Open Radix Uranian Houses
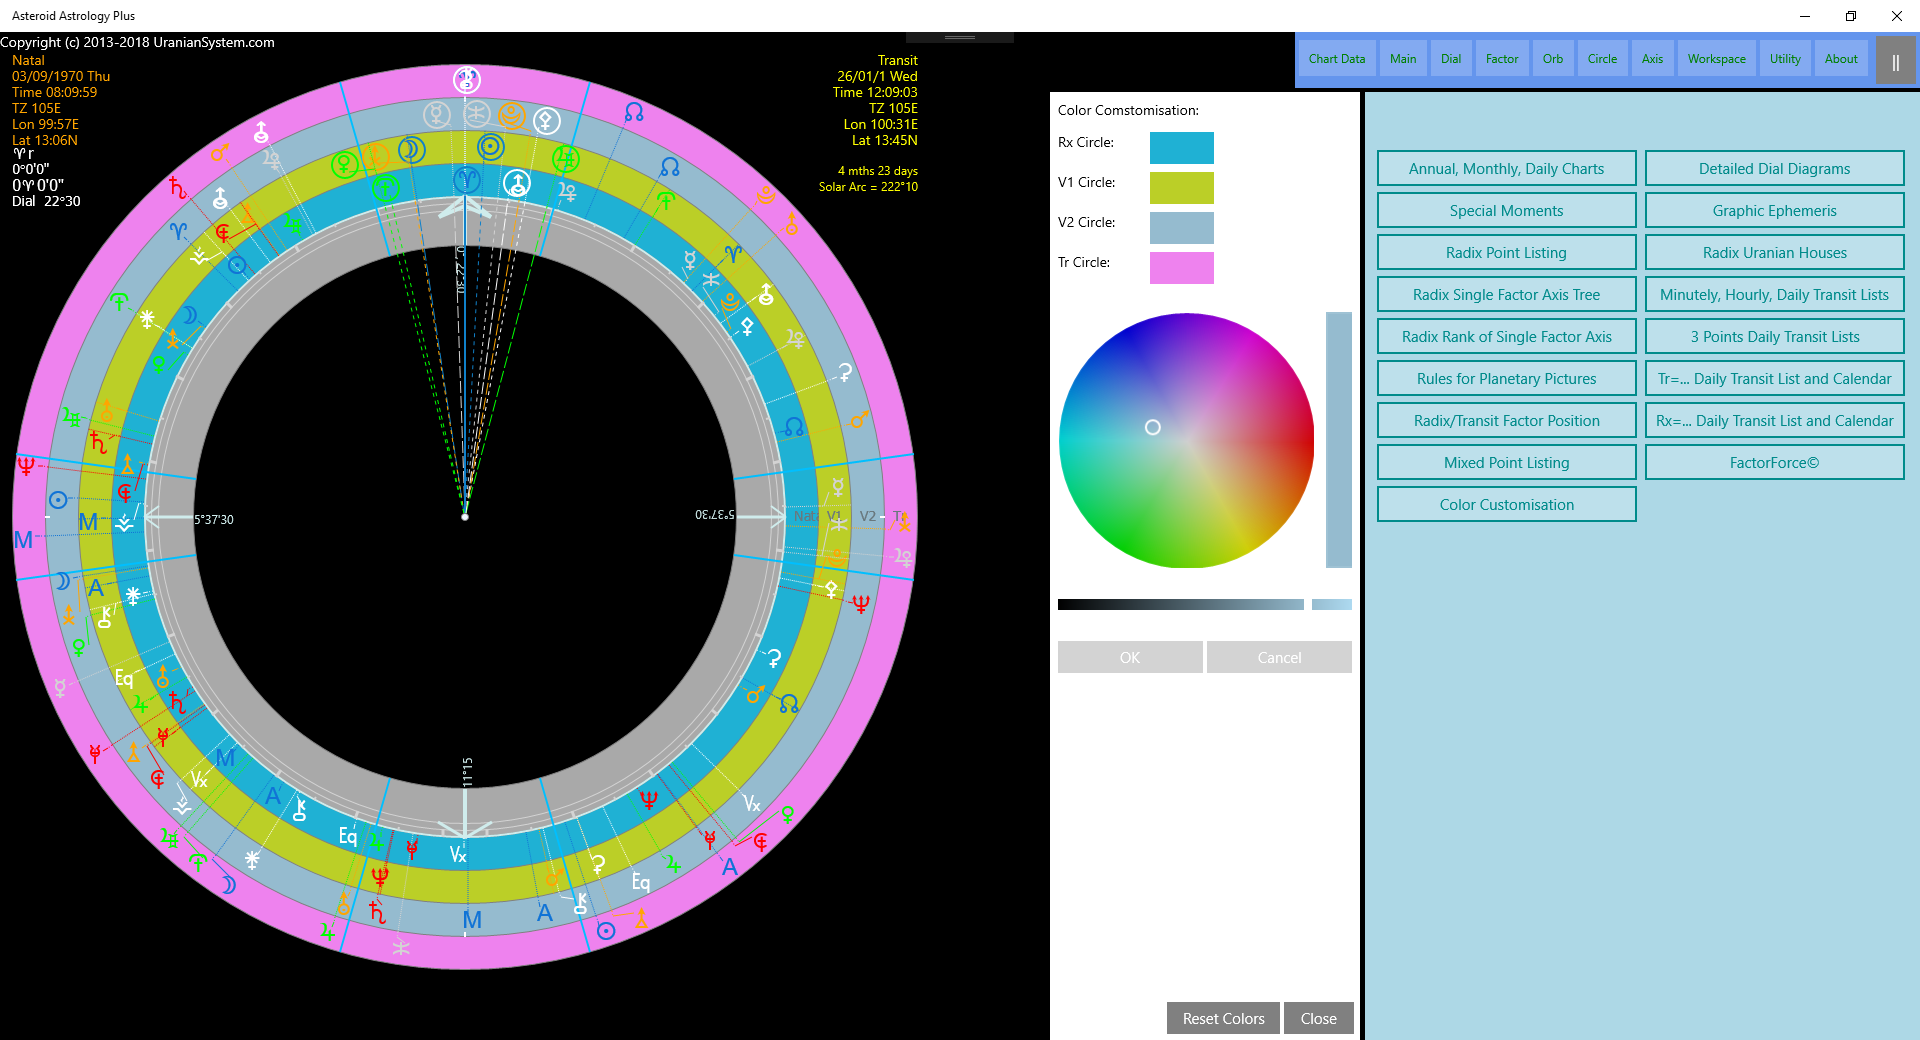The image size is (1920, 1040). click(x=1774, y=252)
